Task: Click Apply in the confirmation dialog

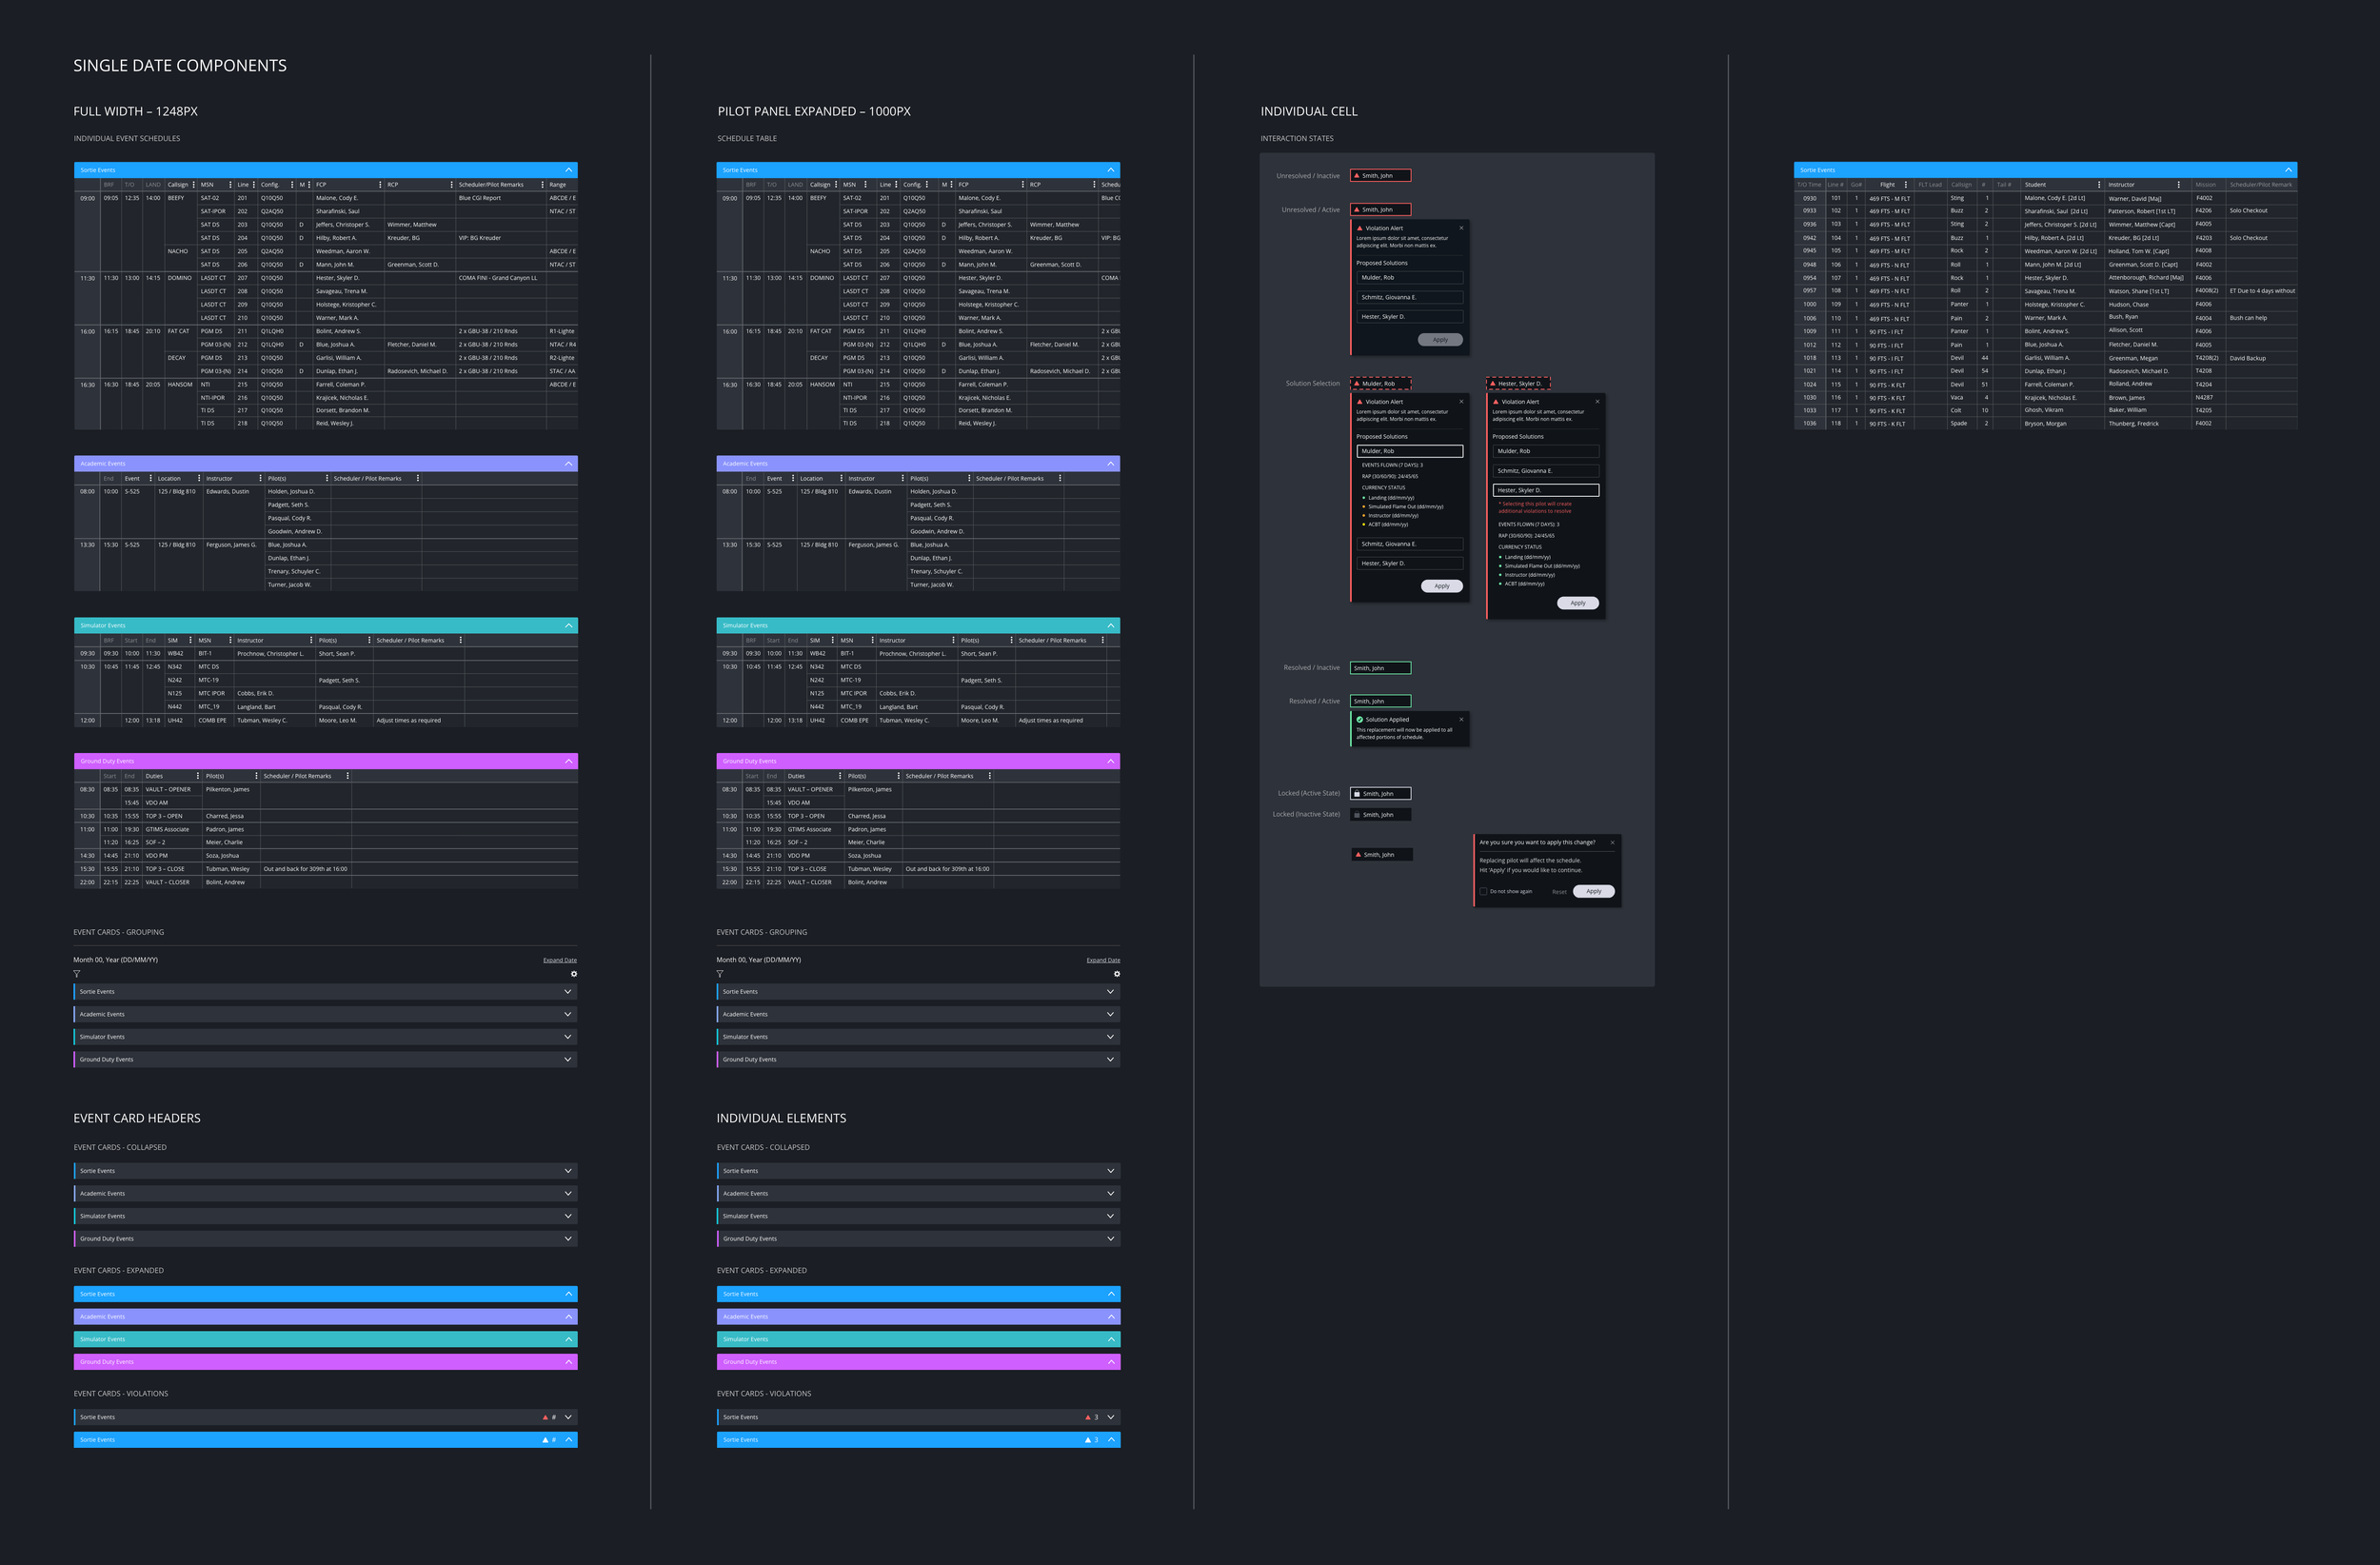Action: (x=1593, y=891)
